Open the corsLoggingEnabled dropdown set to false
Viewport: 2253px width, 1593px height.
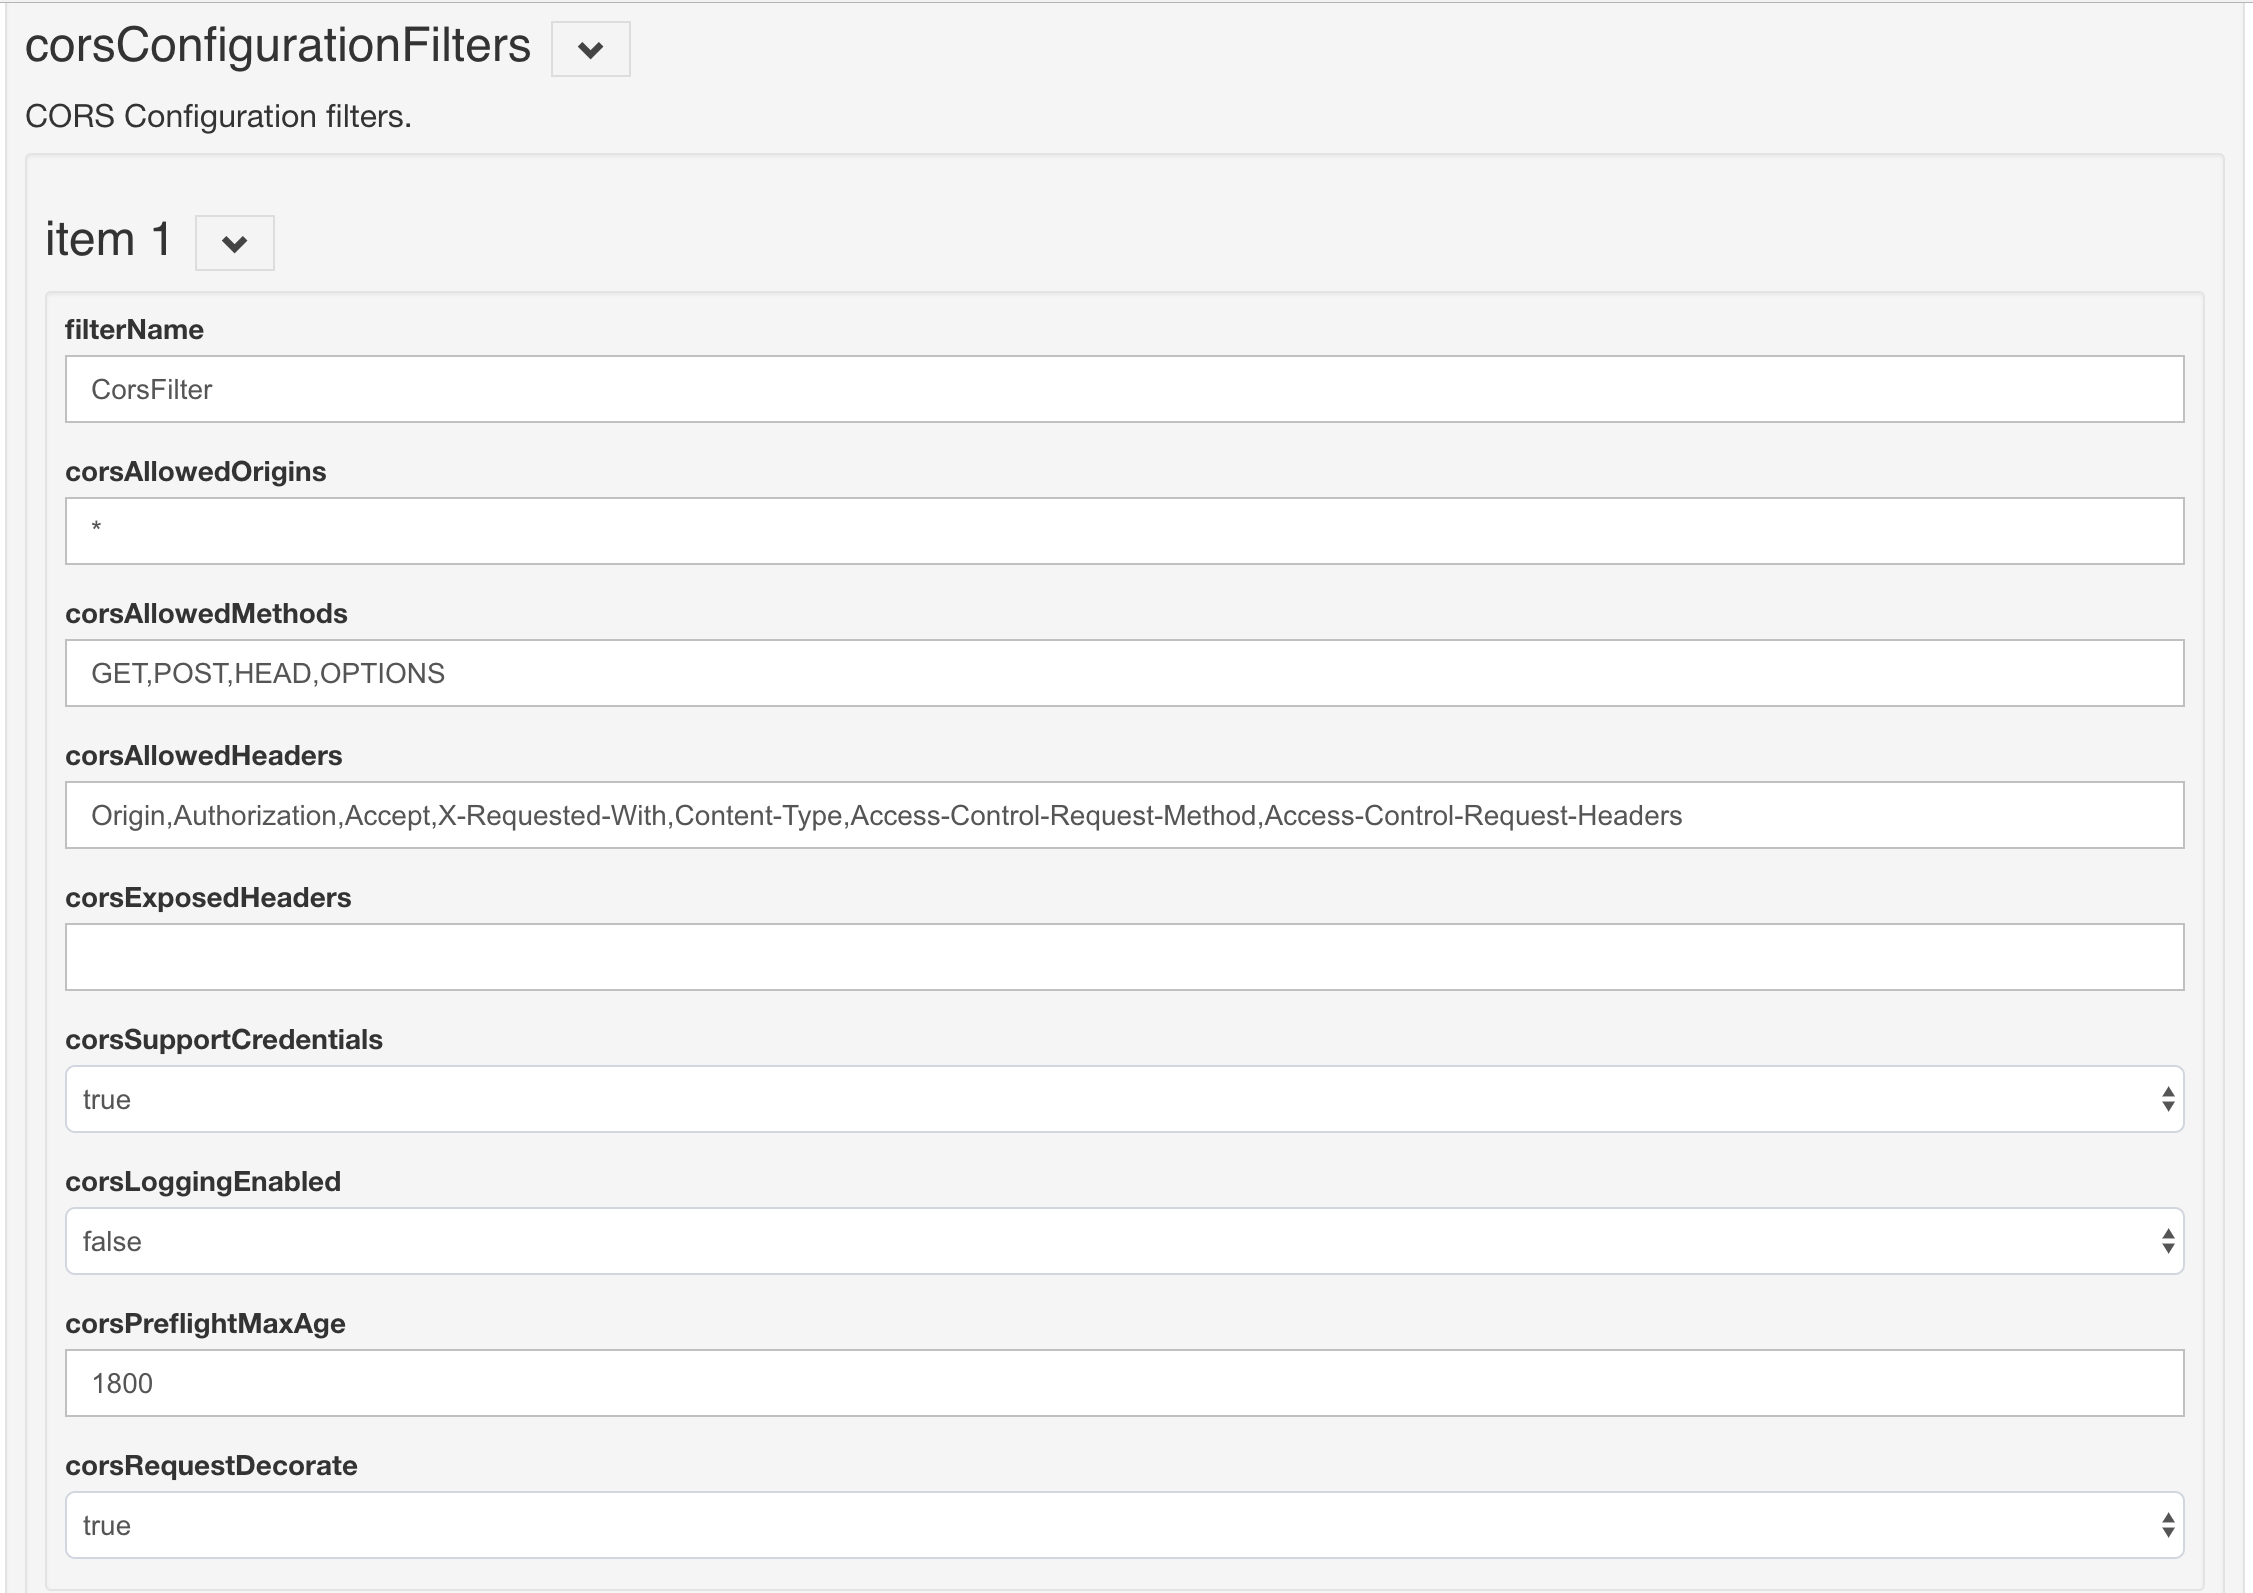click(1124, 1241)
